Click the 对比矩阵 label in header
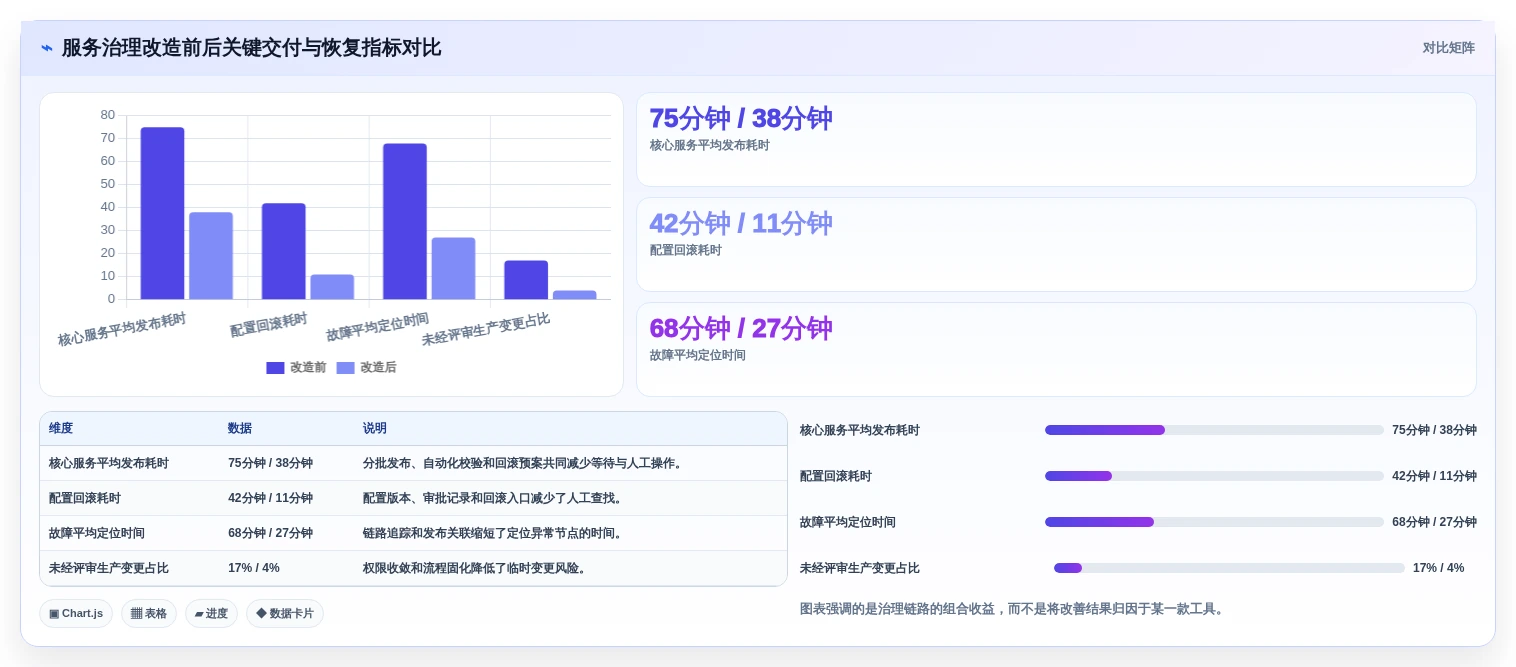 [1448, 48]
